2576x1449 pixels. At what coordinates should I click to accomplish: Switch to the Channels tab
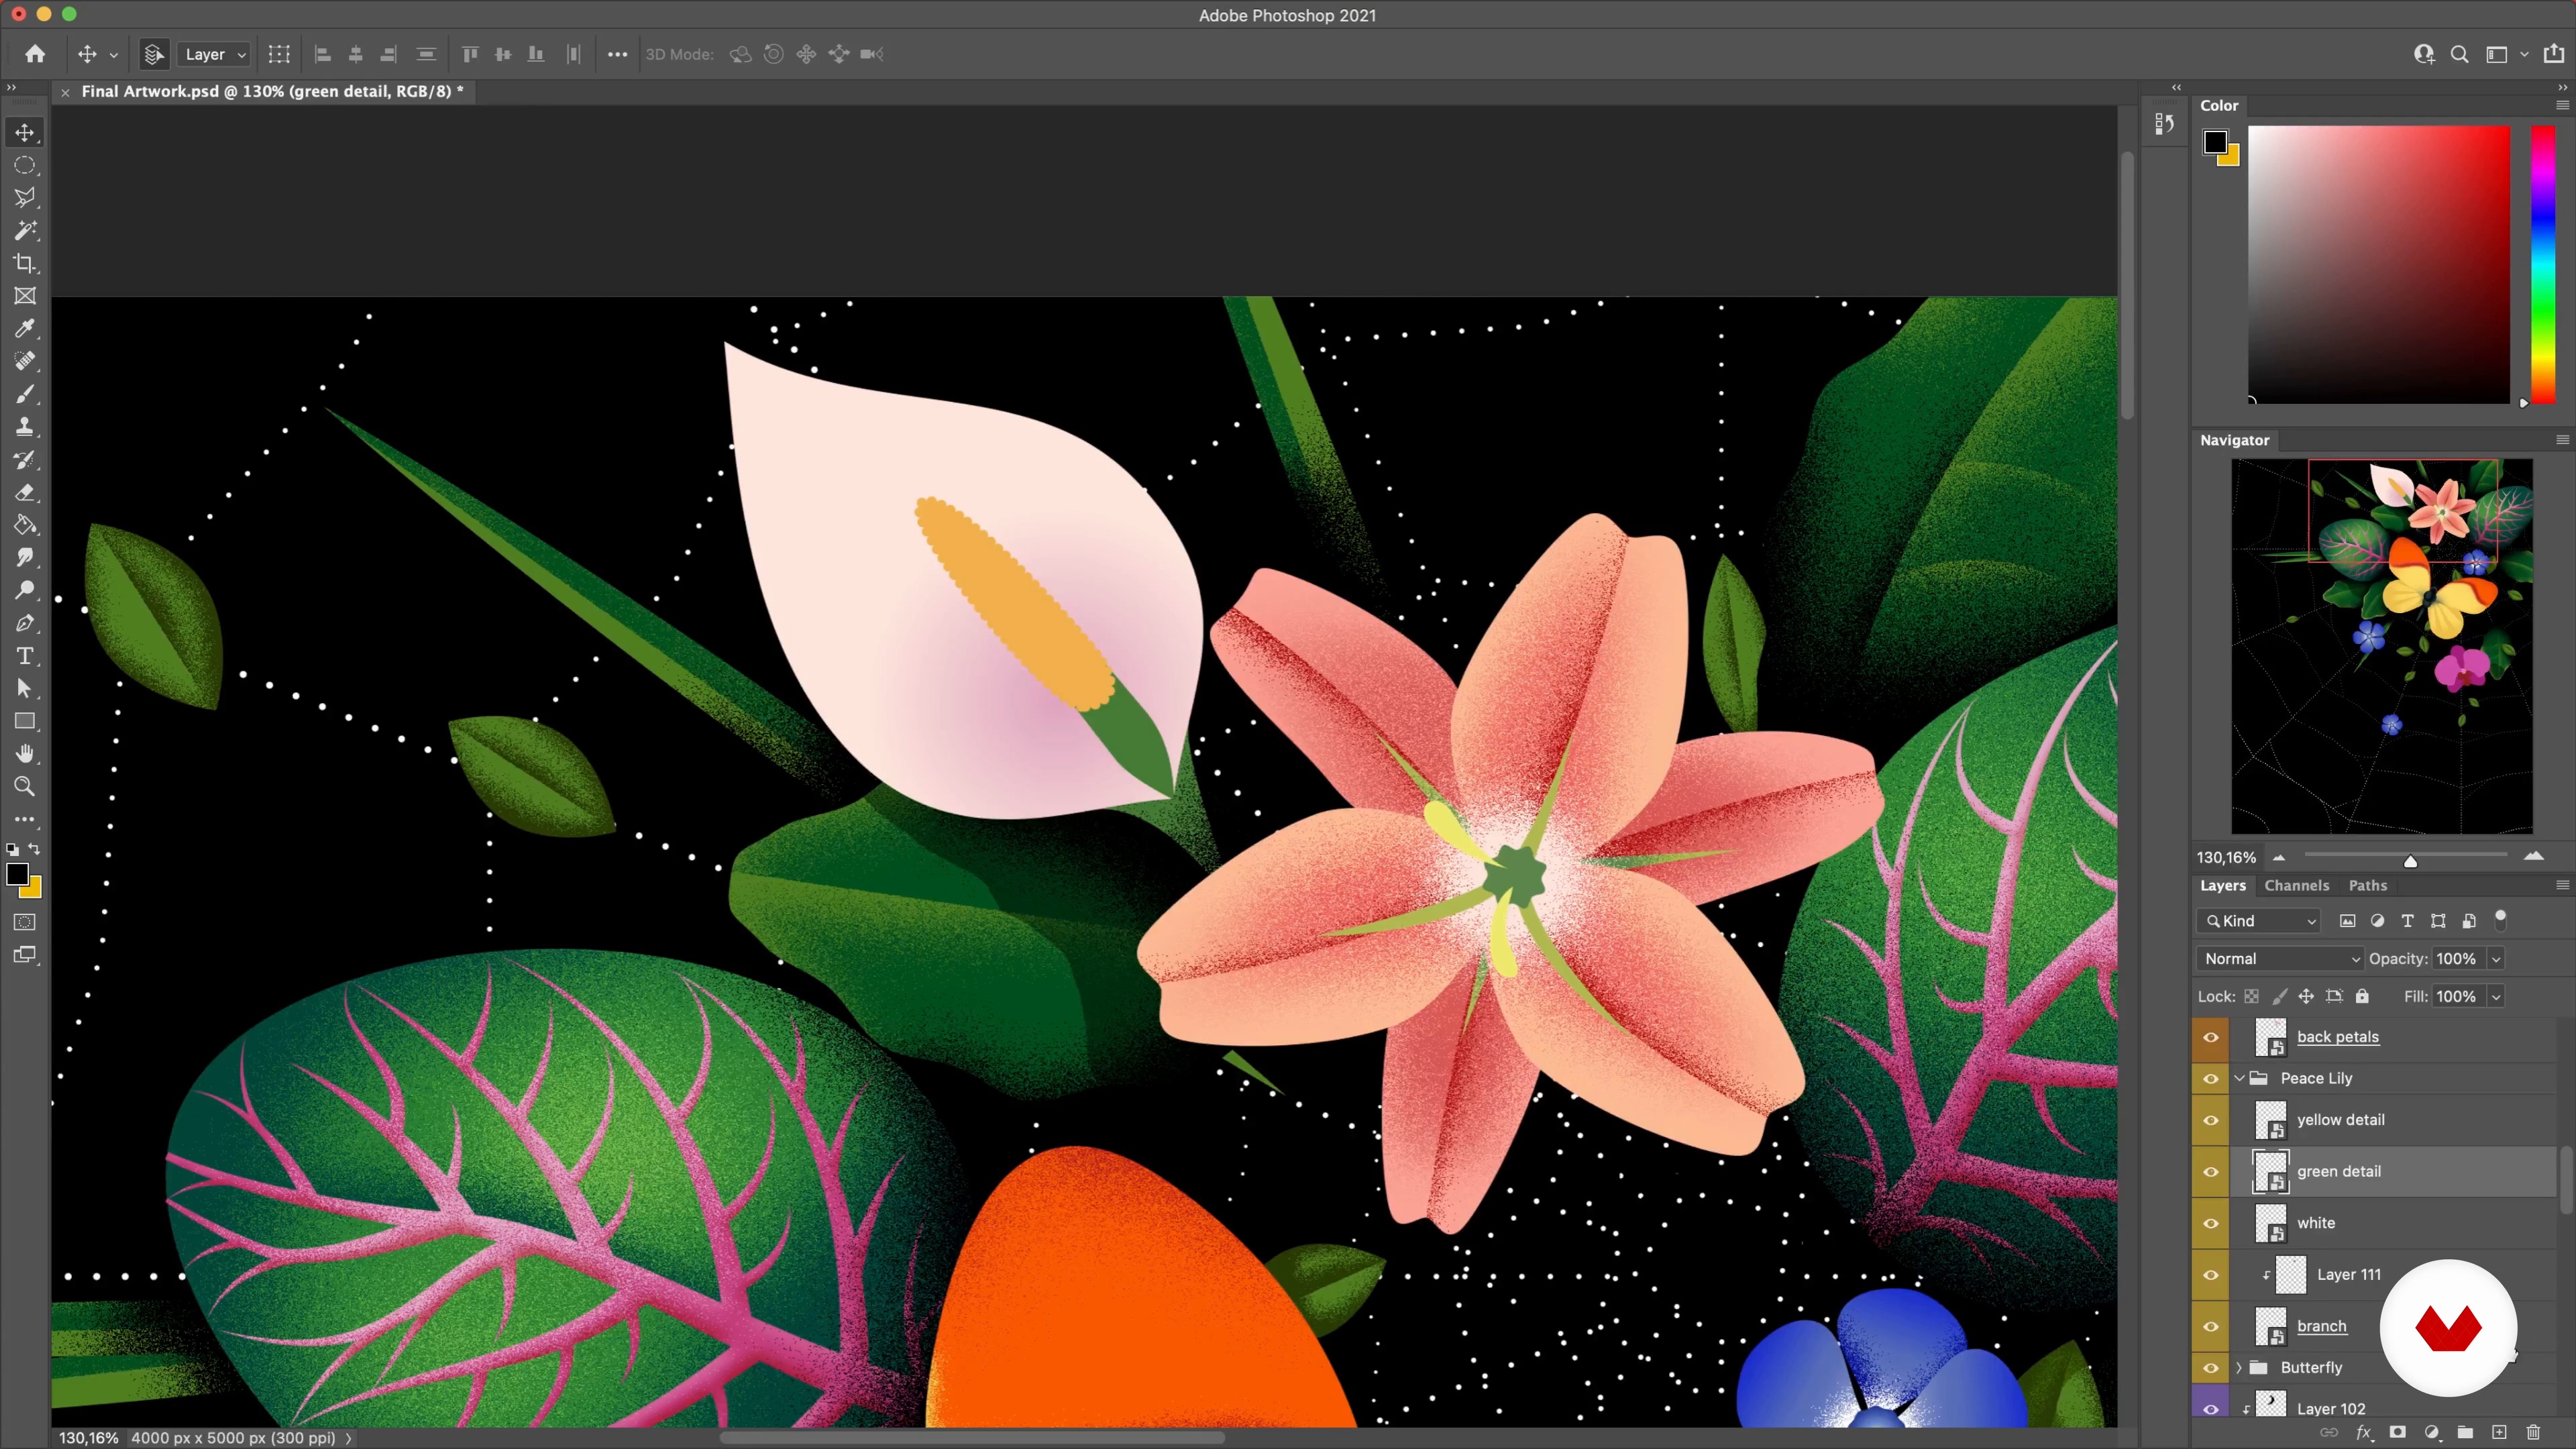pyautogui.click(x=2296, y=886)
